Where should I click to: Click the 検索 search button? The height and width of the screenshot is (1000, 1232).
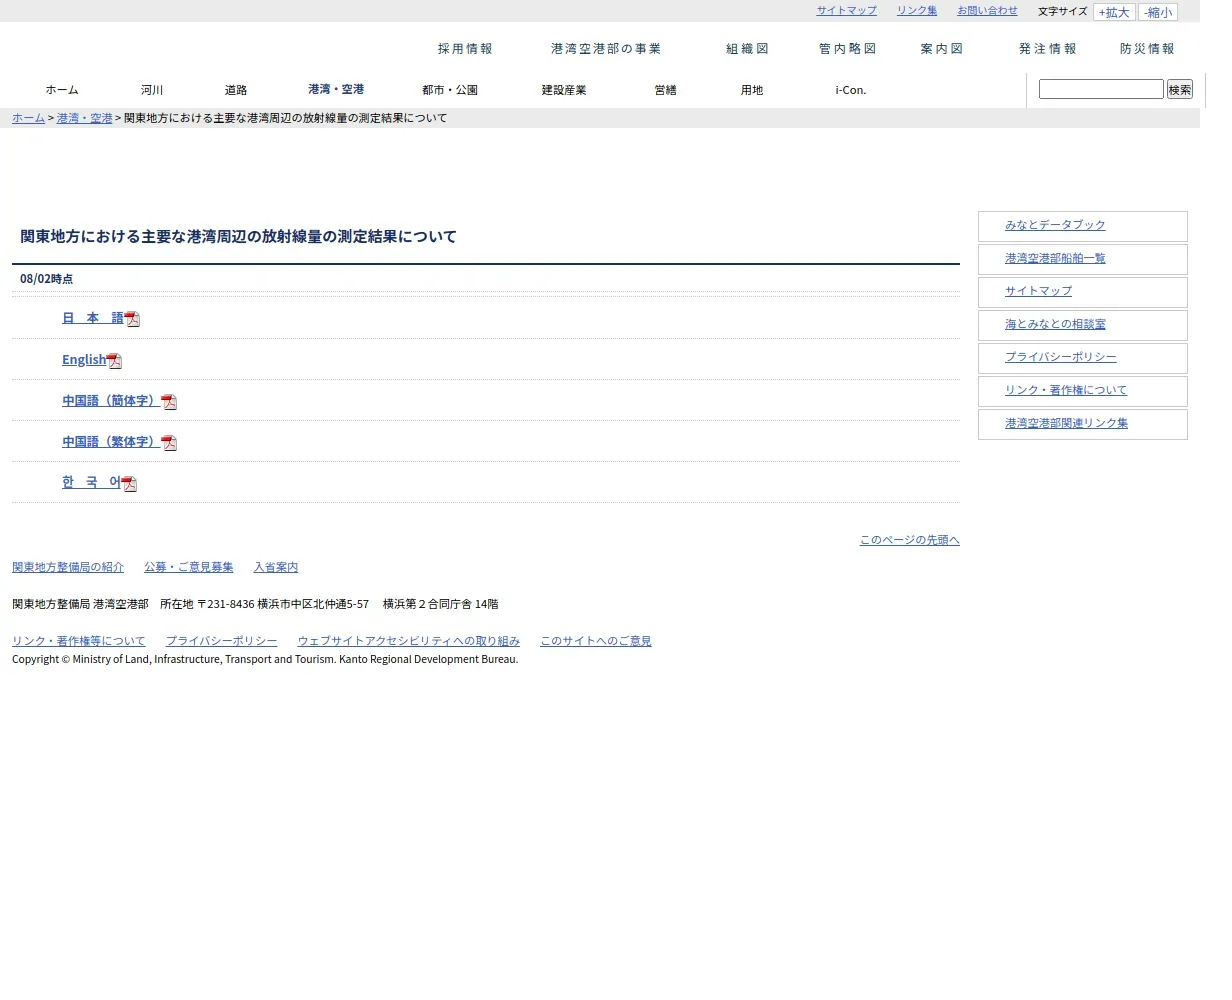click(1180, 89)
